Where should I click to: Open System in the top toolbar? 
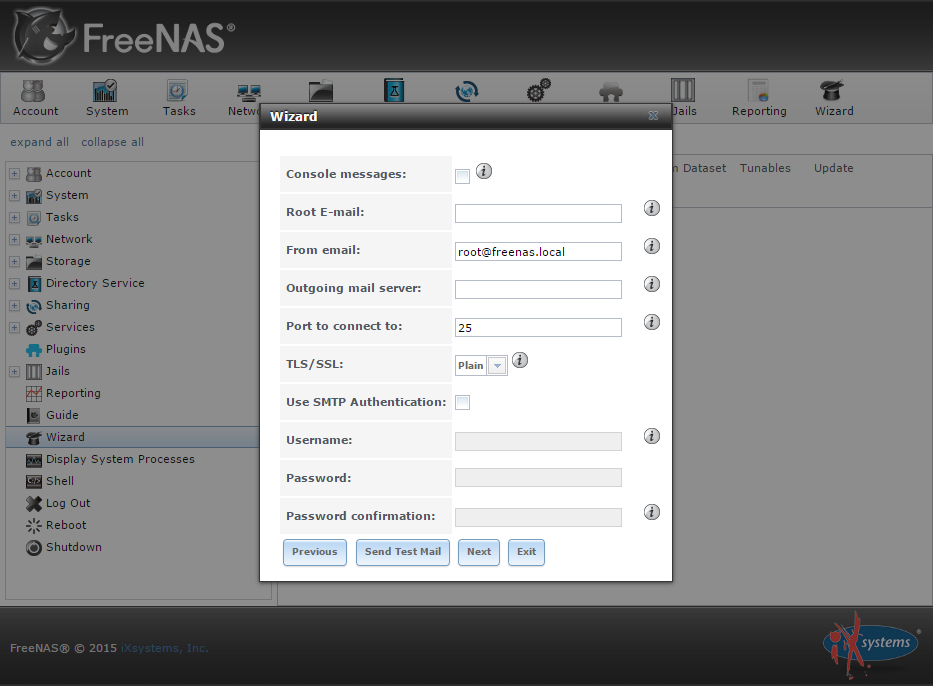click(107, 98)
